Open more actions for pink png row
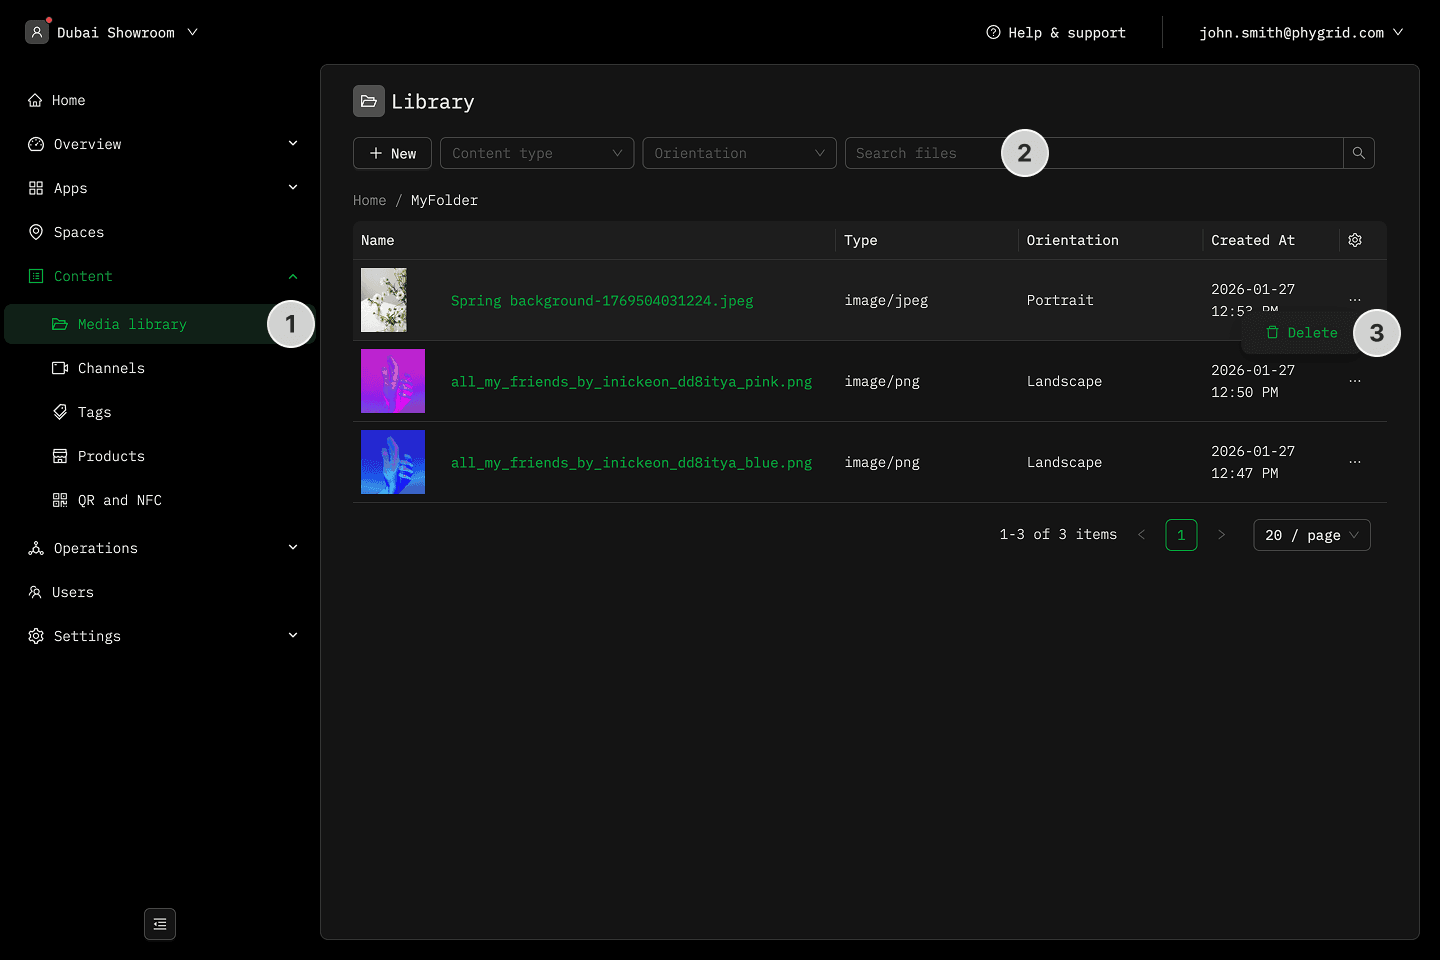The height and width of the screenshot is (960, 1440). pyautogui.click(x=1355, y=381)
